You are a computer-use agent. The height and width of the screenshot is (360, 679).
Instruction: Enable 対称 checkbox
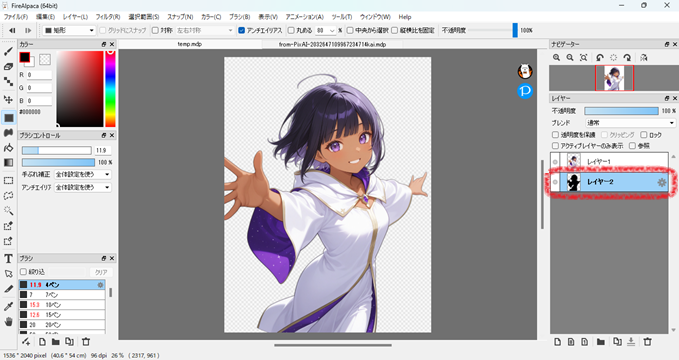(x=155, y=30)
